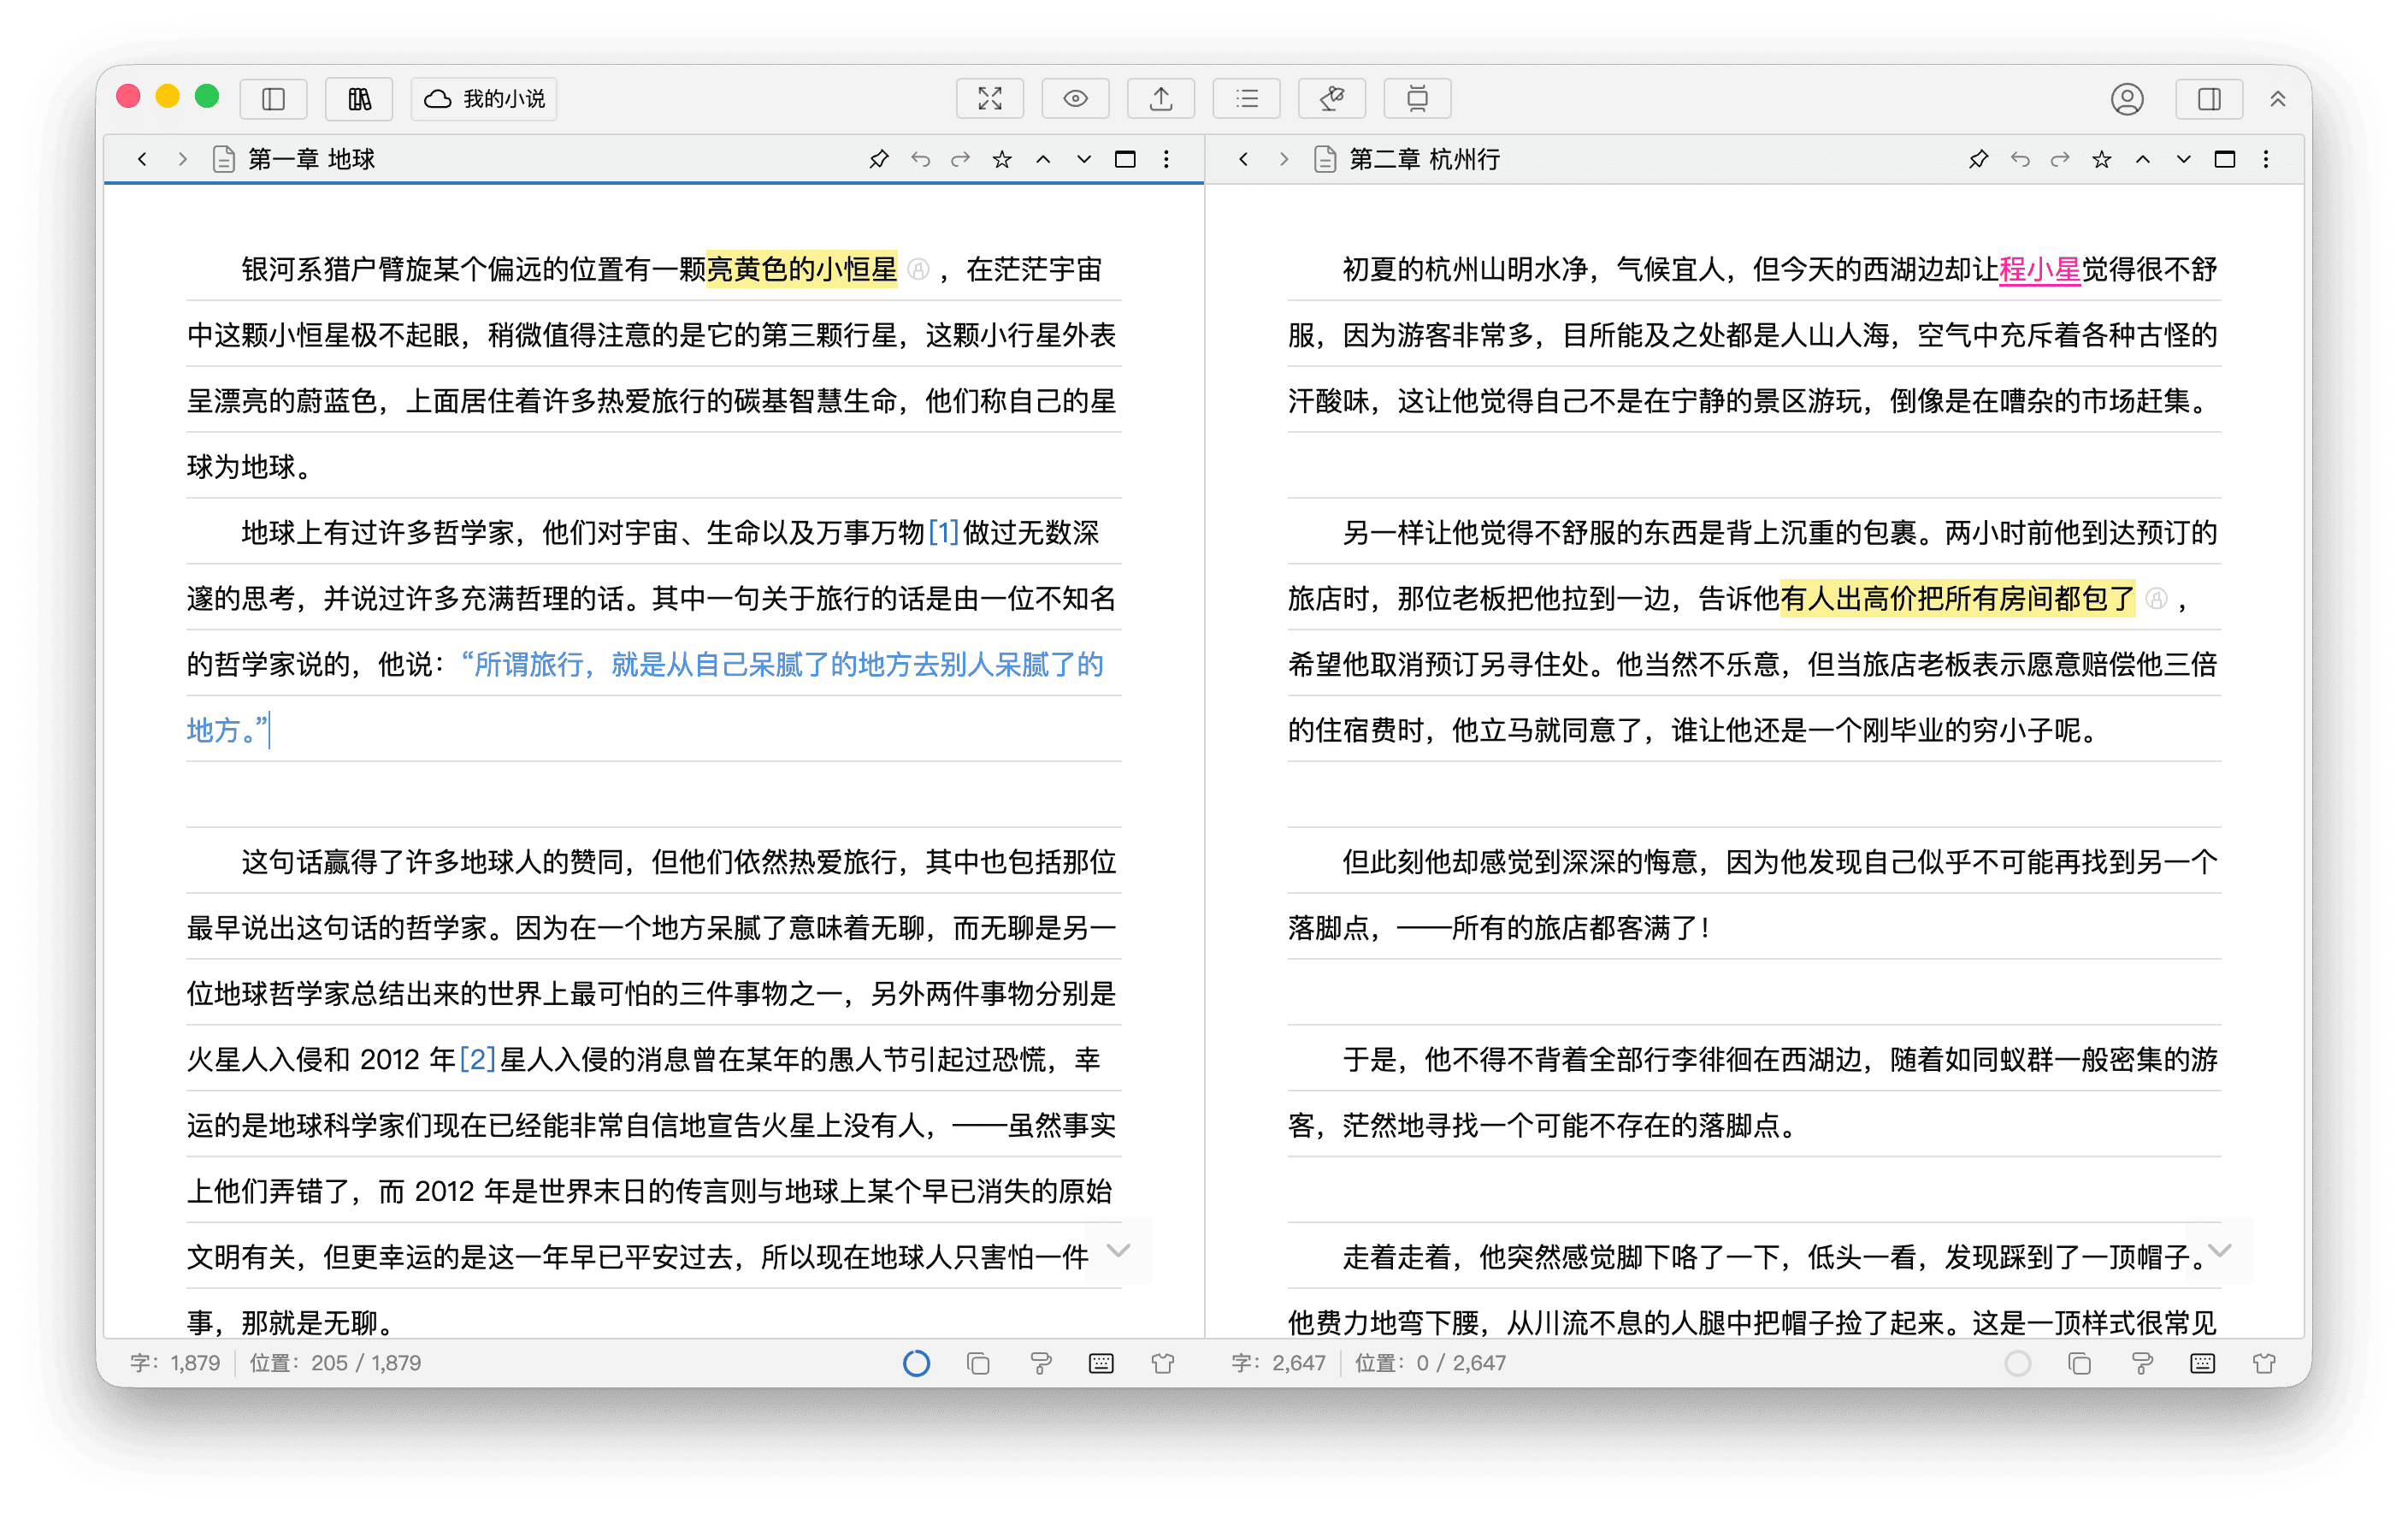Click annotation marker after 亮黄色的小恒星
2408x1514 pixels.
[x=918, y=269]
